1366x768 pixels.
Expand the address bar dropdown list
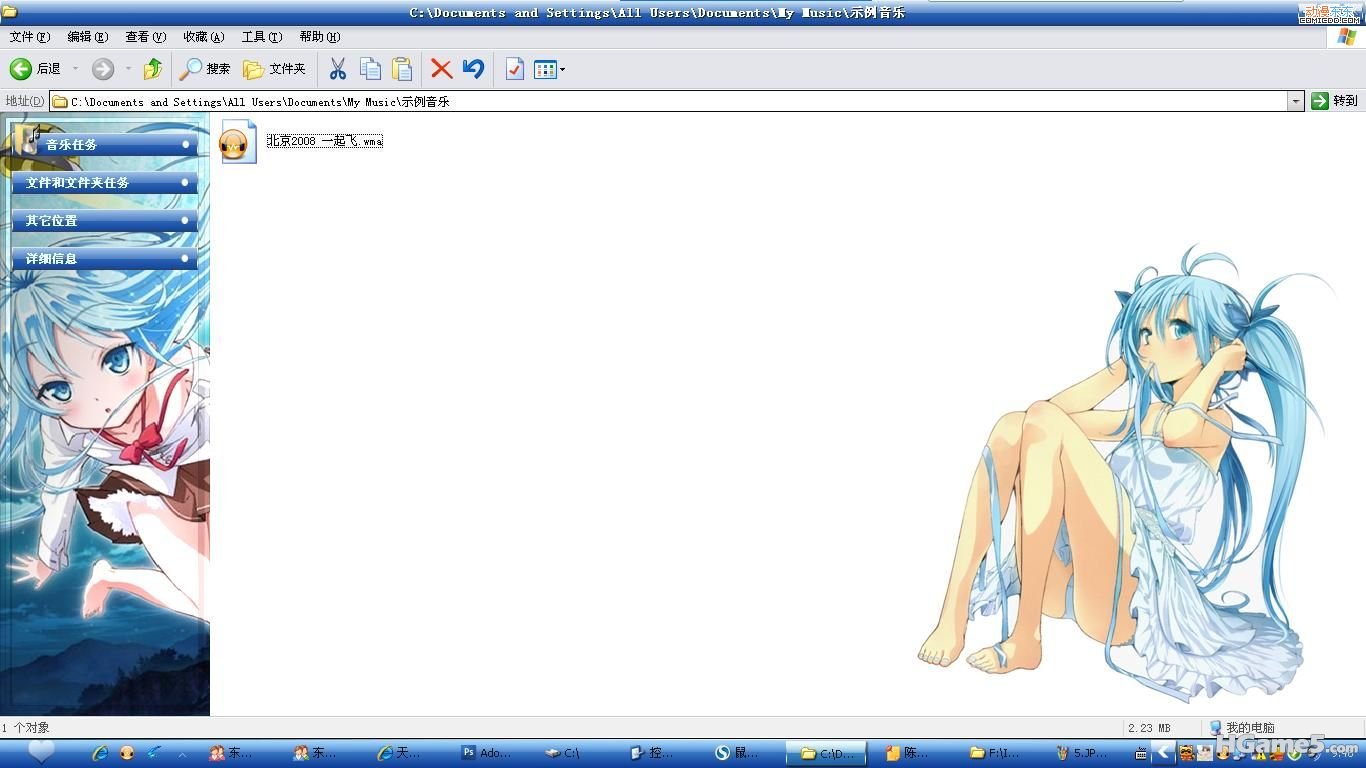[x=1296, y=101]
